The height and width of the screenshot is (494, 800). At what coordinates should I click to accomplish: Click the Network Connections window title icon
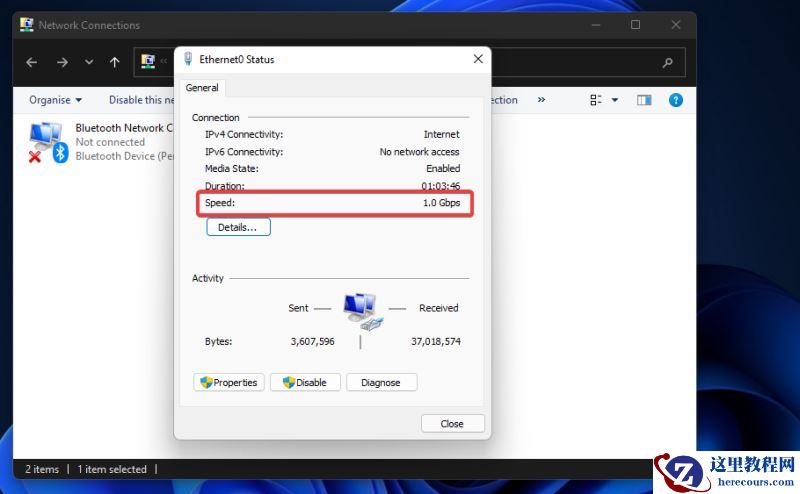pos(27,24)
